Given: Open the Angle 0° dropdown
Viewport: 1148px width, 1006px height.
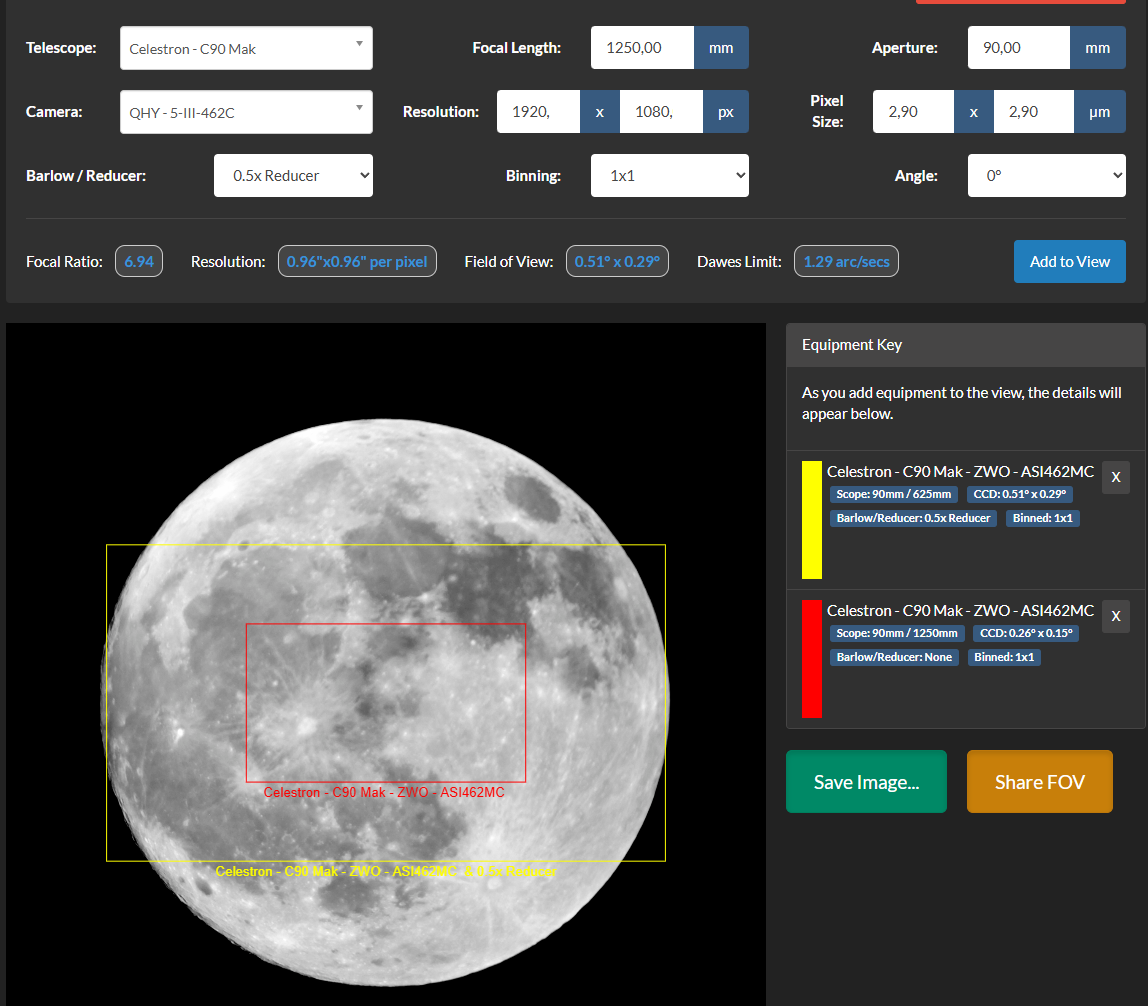Looking at the screenshot, I should click(1046, 176).
